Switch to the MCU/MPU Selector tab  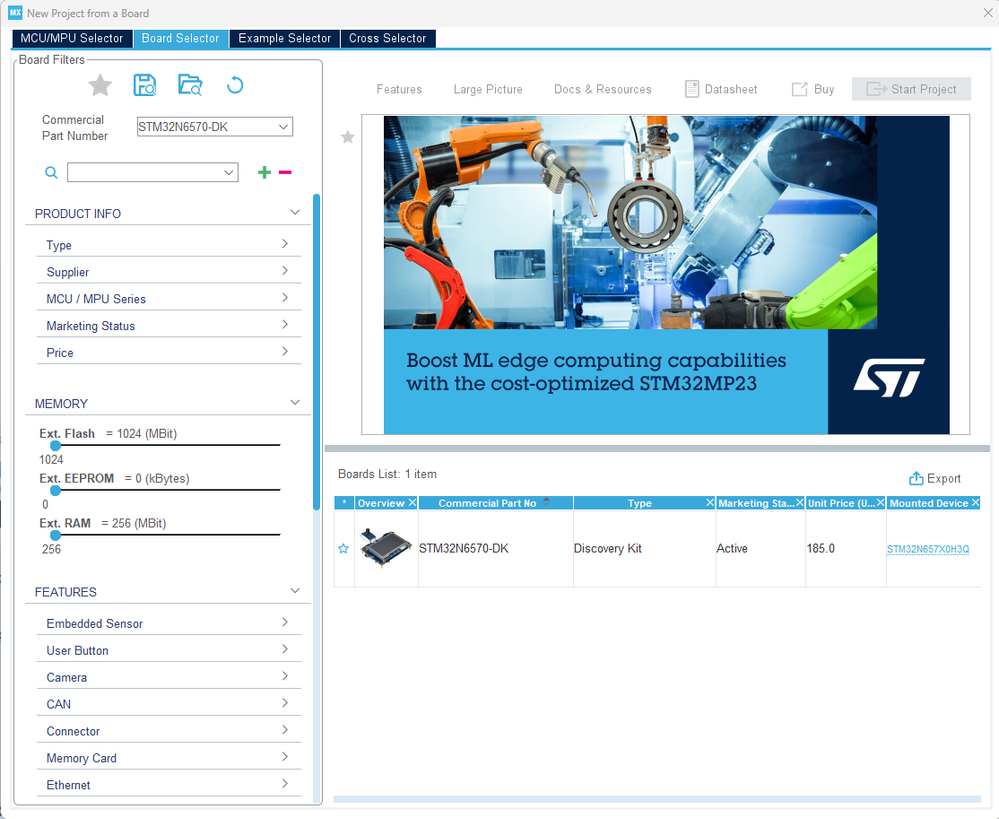[72, 38]
